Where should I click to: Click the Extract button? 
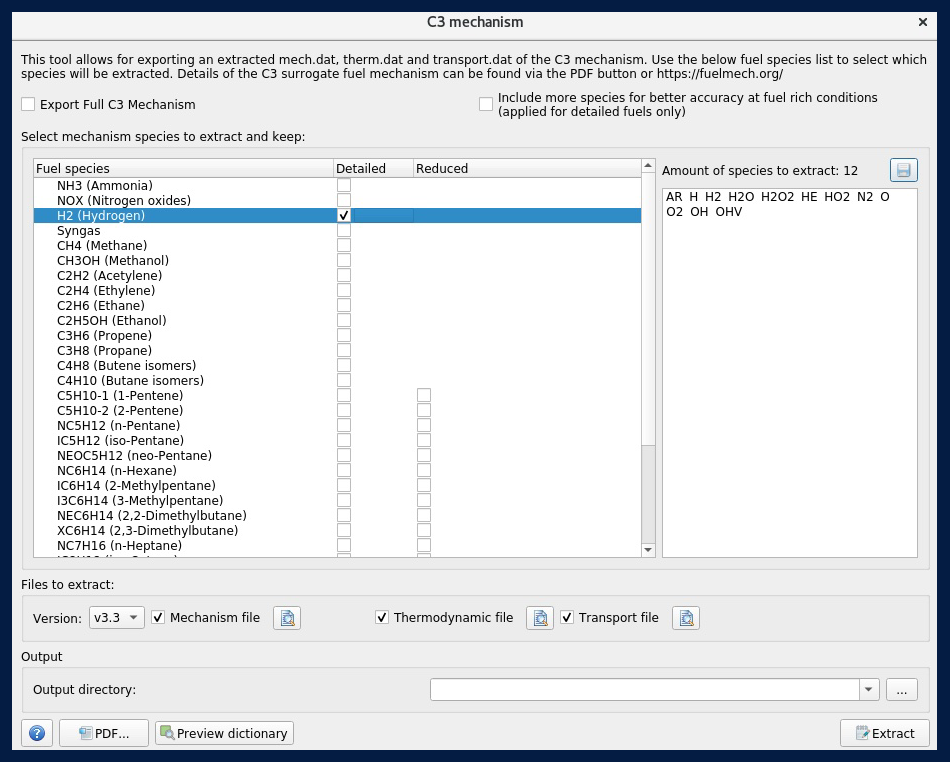click(885, 734)
